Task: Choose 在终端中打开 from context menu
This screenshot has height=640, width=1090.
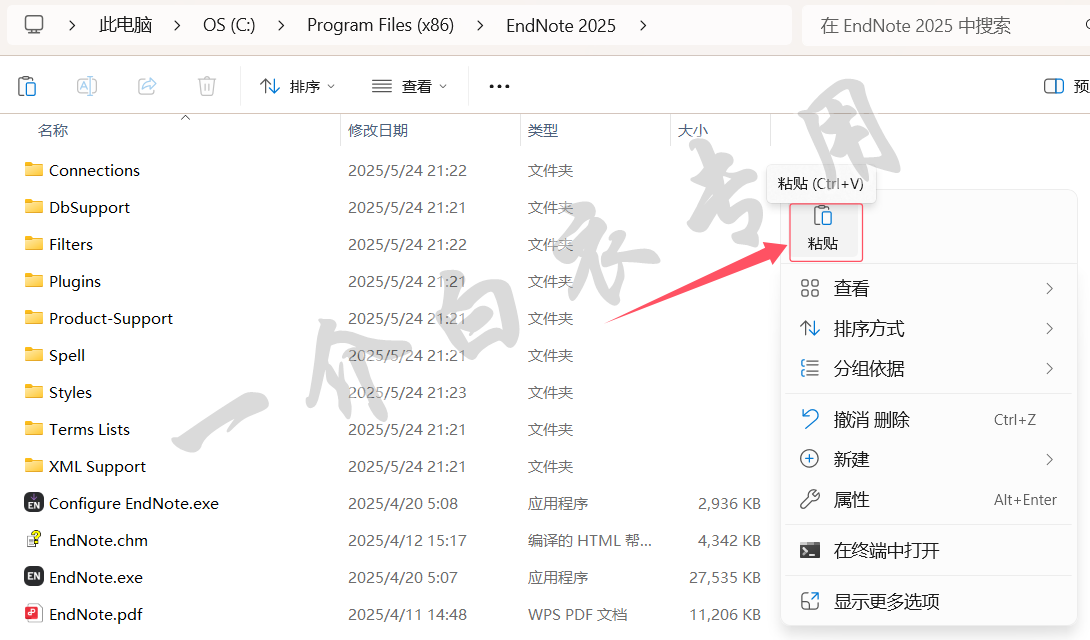Action: tap(886, 550)
